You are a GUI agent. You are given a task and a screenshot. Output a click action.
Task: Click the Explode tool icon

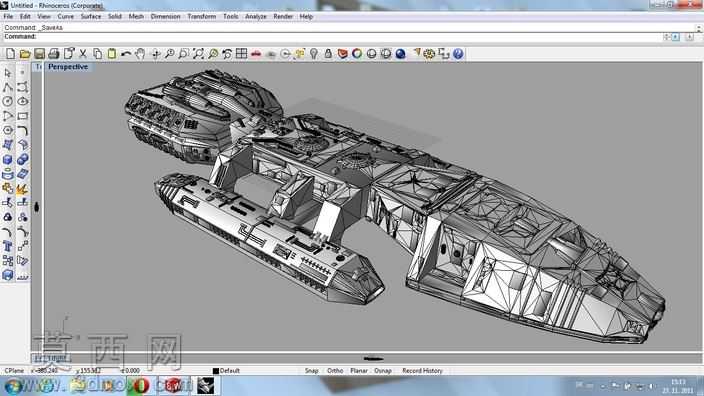click(22, 188)
